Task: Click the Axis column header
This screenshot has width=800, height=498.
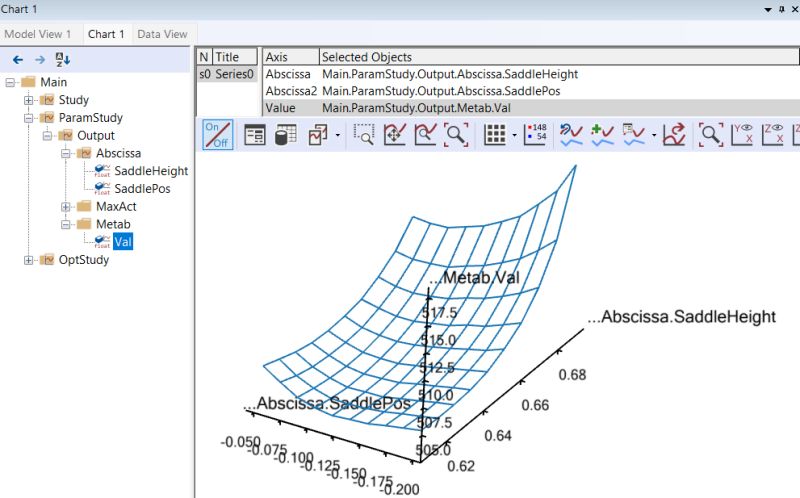Action: tap(291, 57)
